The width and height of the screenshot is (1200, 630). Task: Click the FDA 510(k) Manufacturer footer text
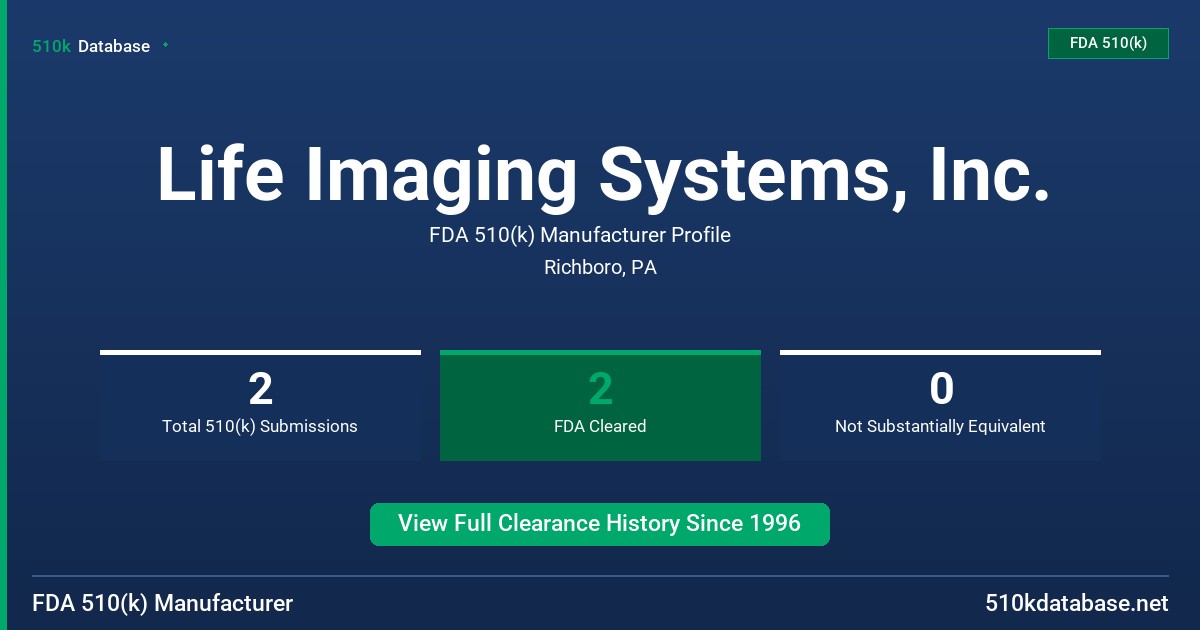pos(163,603)
